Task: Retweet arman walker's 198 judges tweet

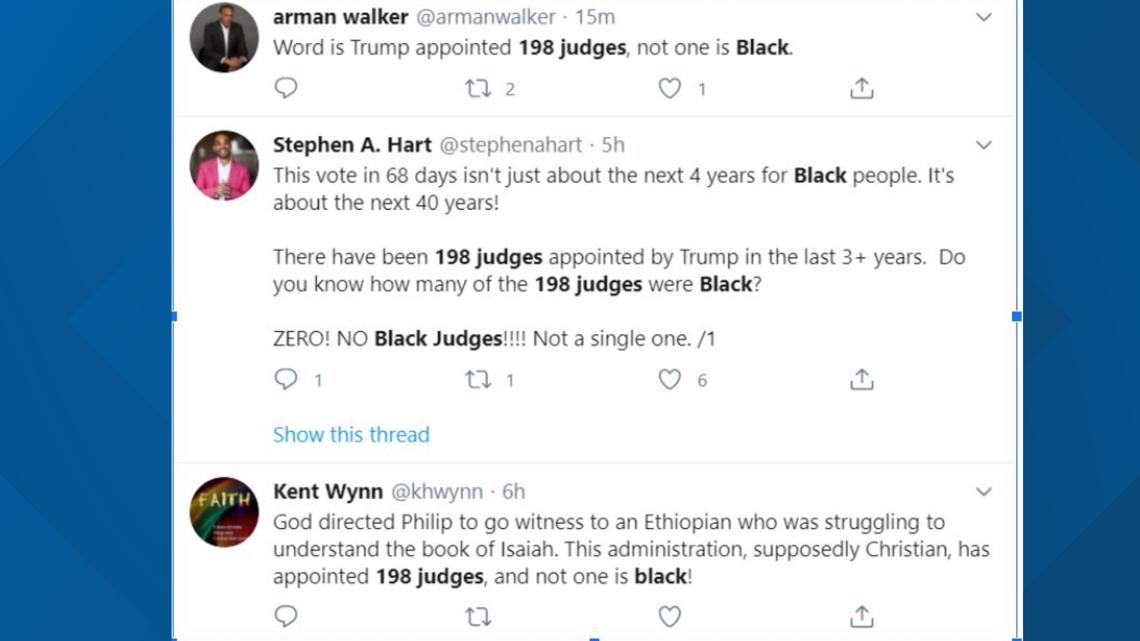Action: pyautogui.click(x=478, y=89)
